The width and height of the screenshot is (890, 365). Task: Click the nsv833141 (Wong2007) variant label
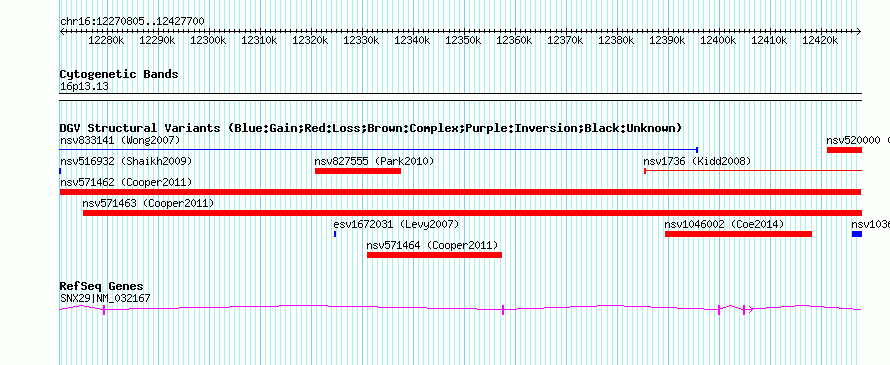click(x=120, y=140)
